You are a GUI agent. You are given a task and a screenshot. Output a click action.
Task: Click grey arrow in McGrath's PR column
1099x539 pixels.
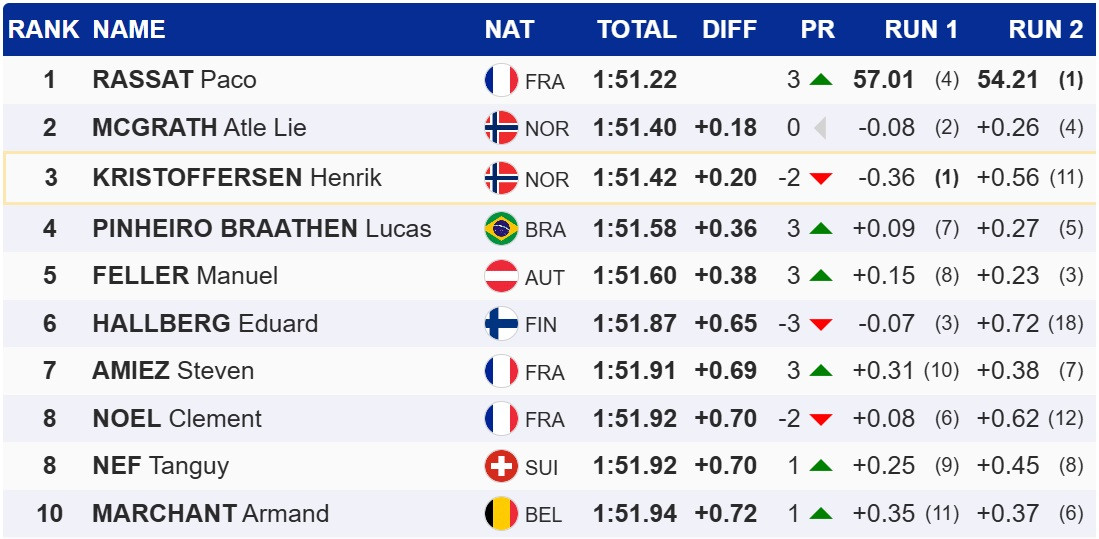click(x=820, y=128)
